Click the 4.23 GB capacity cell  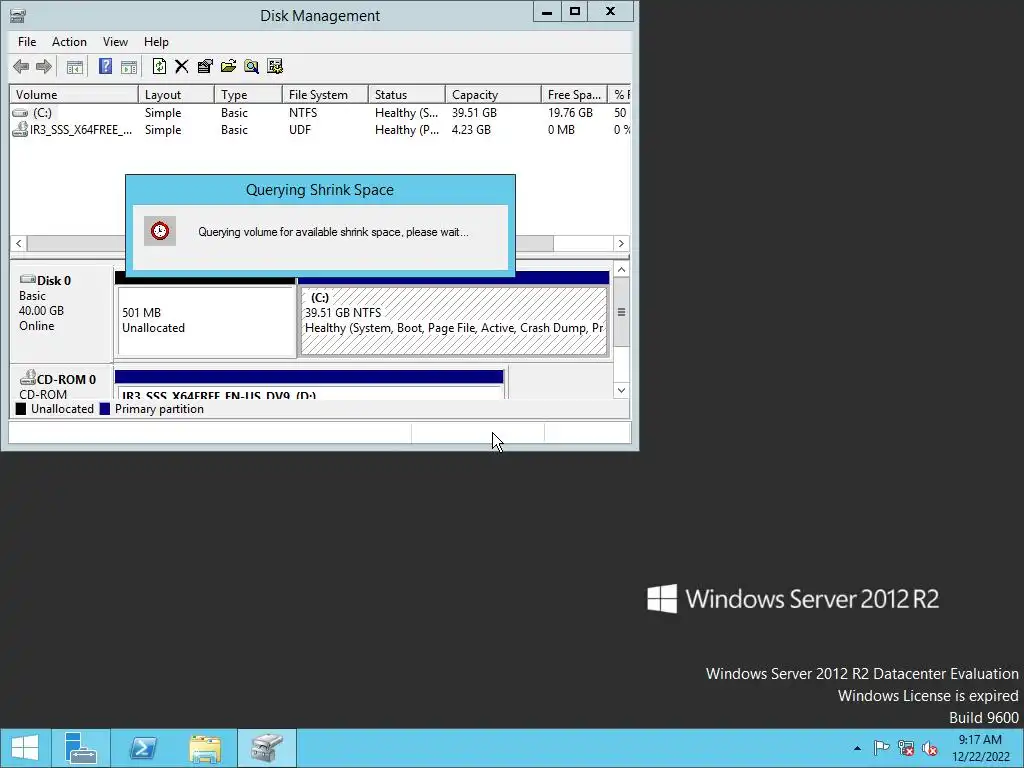click(471, 129)
